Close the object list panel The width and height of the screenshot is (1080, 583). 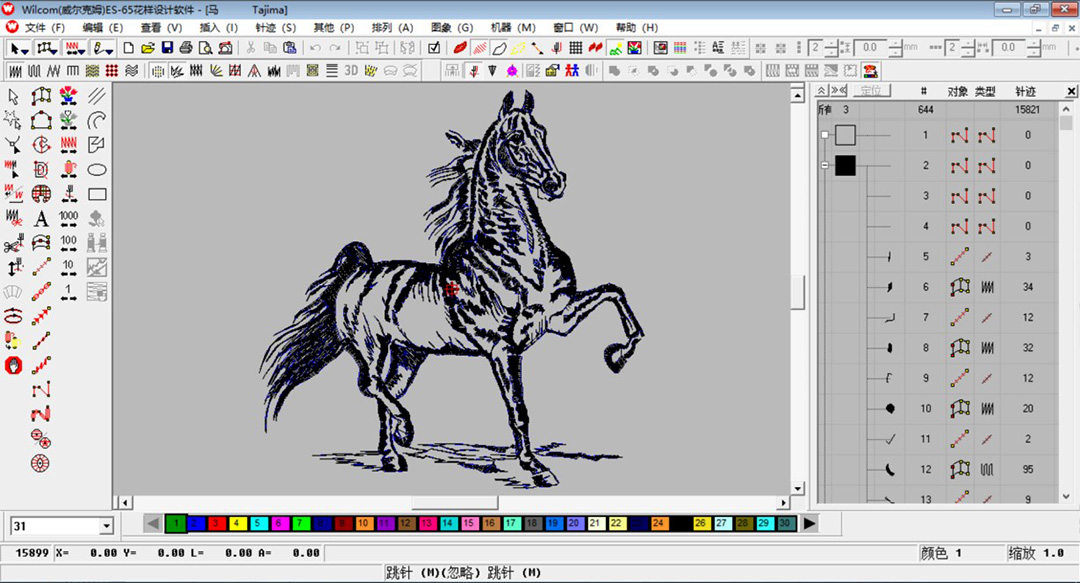1071,91
